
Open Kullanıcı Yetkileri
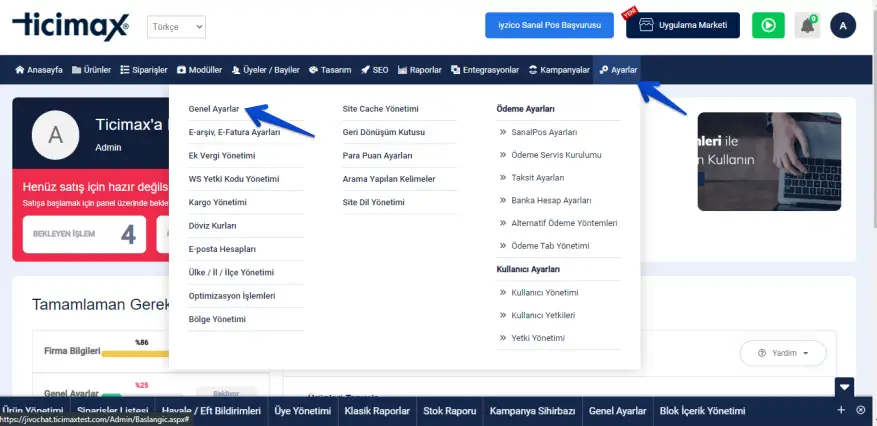[543, 315]
